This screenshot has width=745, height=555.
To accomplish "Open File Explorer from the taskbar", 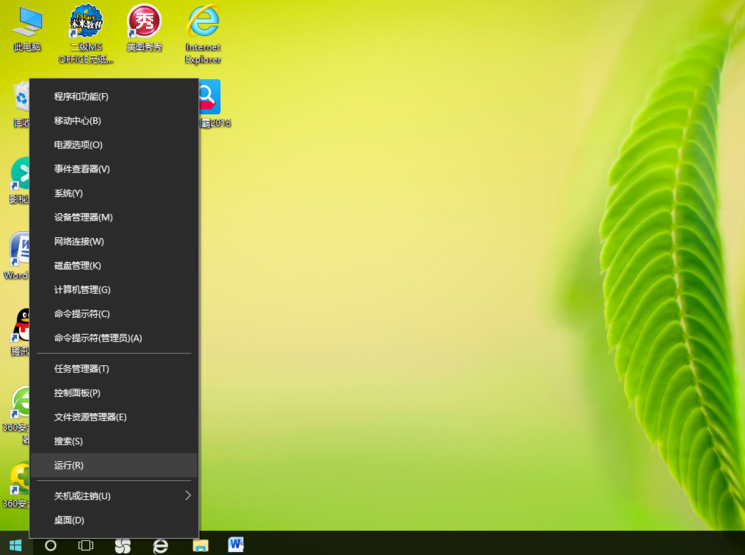I will point(200,545).
